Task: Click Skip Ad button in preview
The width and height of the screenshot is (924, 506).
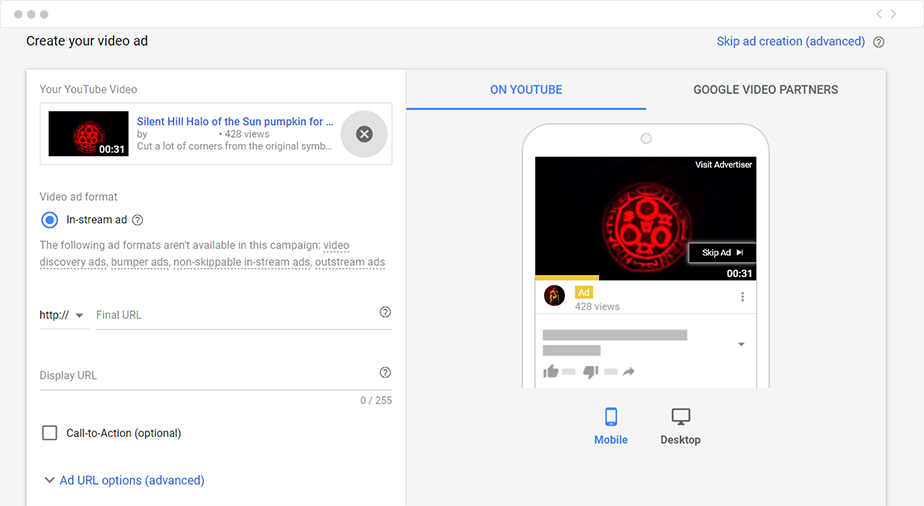Action: click(x=722, y=253)
